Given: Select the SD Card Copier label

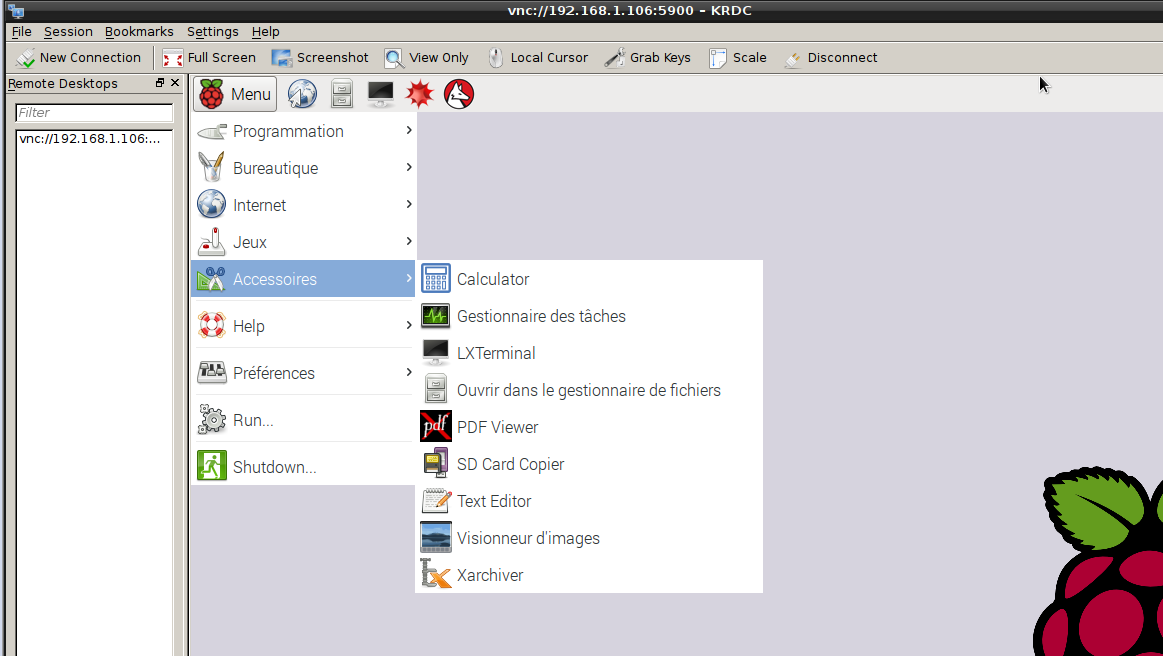Looking at the screenshot, I should (510, 465).
